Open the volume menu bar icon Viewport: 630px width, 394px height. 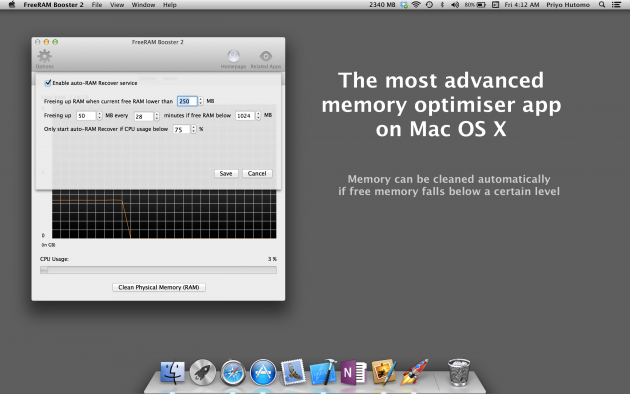pos(455,5)
